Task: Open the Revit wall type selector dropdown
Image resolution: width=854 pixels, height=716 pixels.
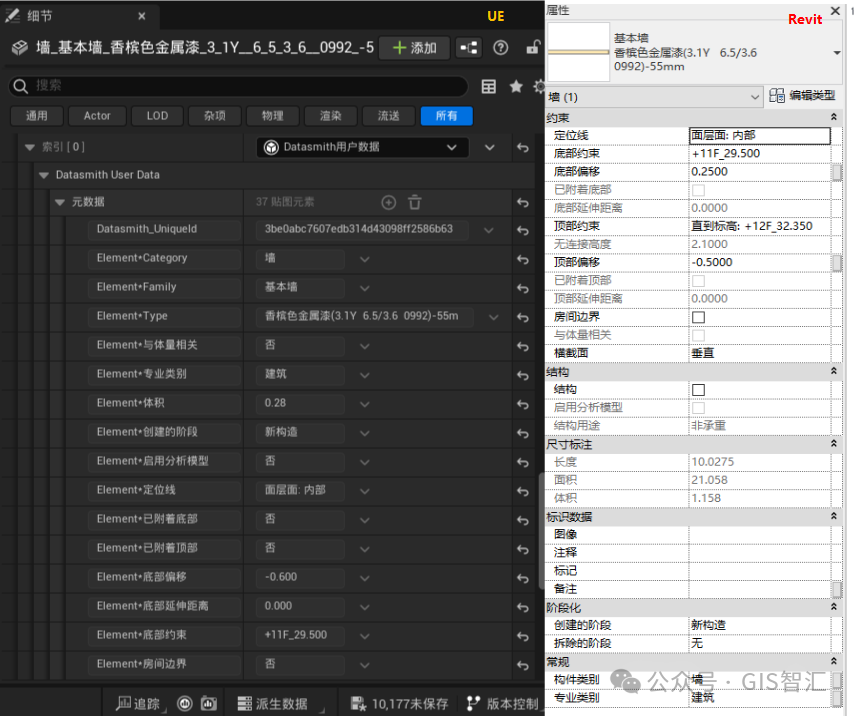Action: click(x=836, y=53)
